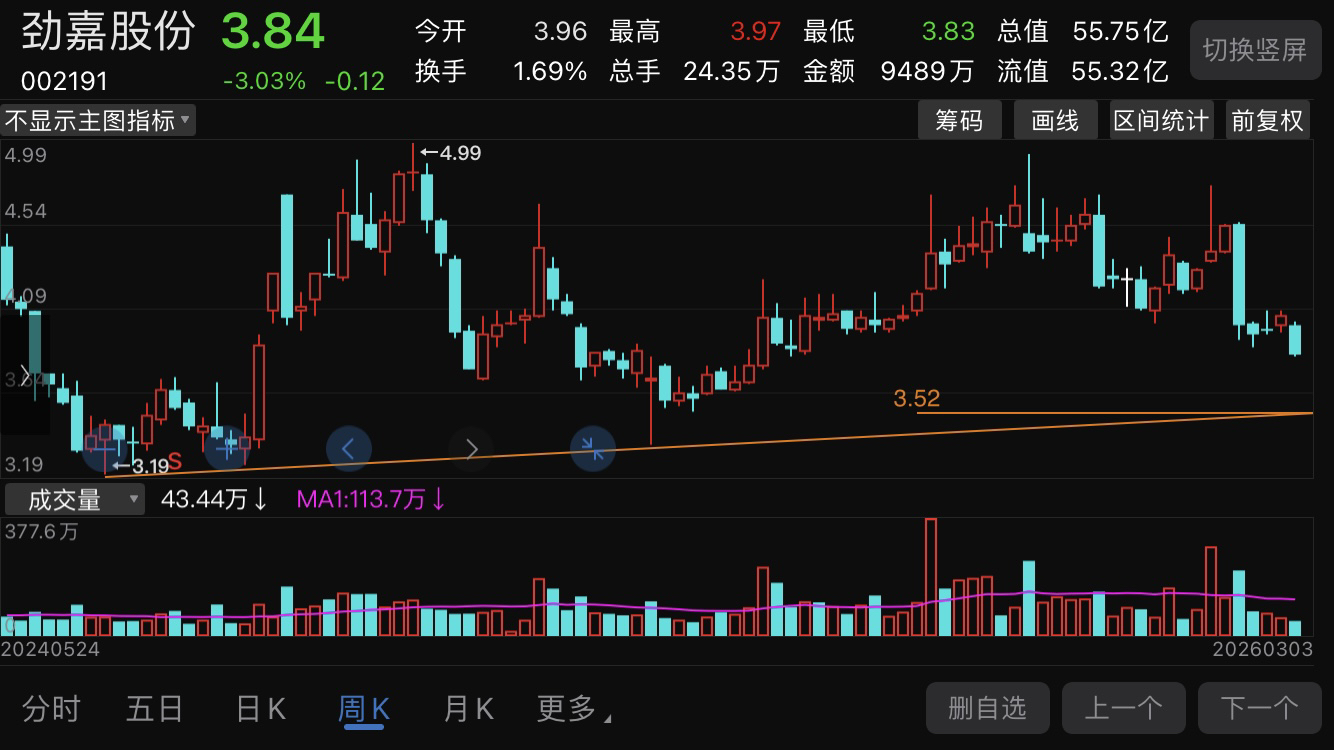Open the 成交量 sub-indicator dropdown

pyautogui.click(x=74, y=499)
